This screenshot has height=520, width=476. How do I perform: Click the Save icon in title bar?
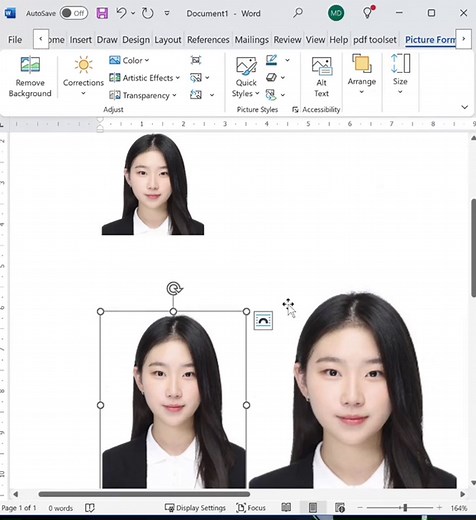[102, 13]
